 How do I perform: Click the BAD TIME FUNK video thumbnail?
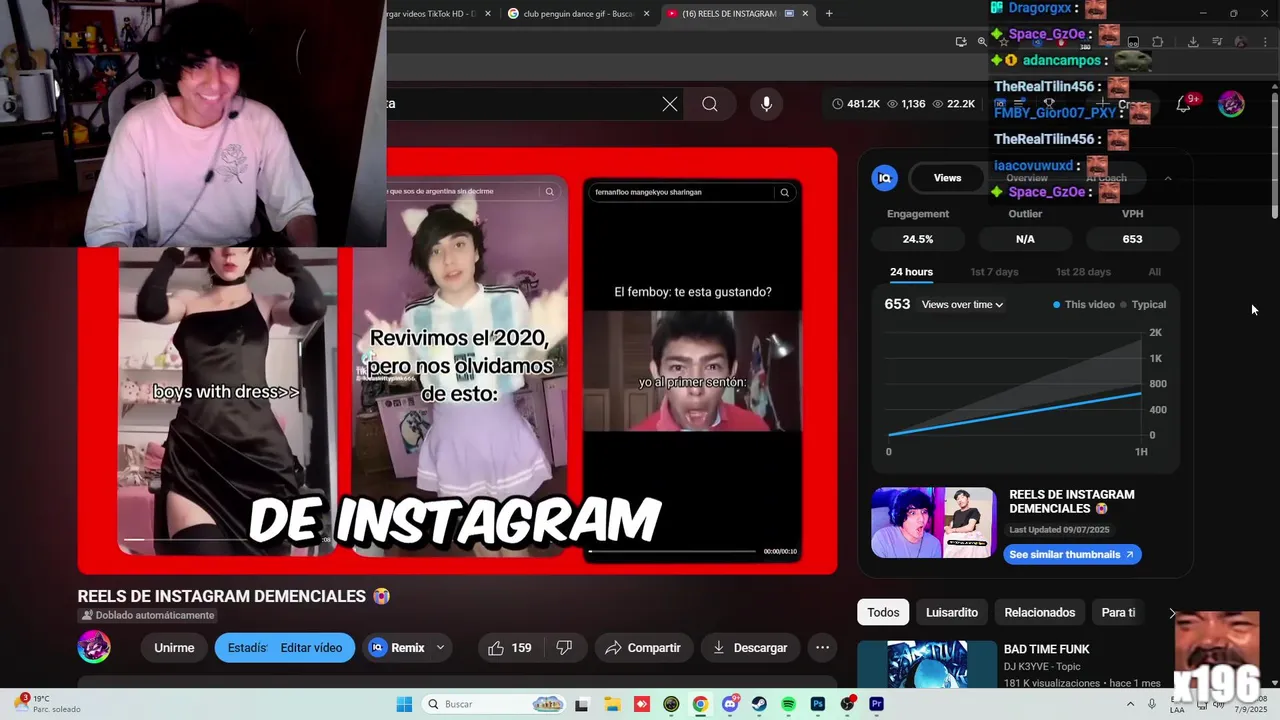coord(927,664)
